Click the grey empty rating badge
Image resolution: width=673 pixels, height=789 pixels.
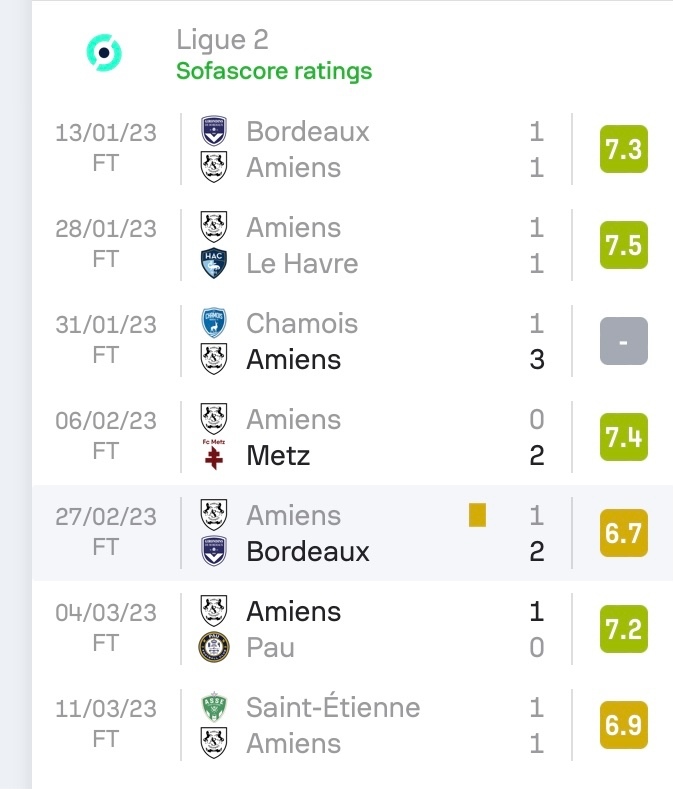[x=624, y=341]
